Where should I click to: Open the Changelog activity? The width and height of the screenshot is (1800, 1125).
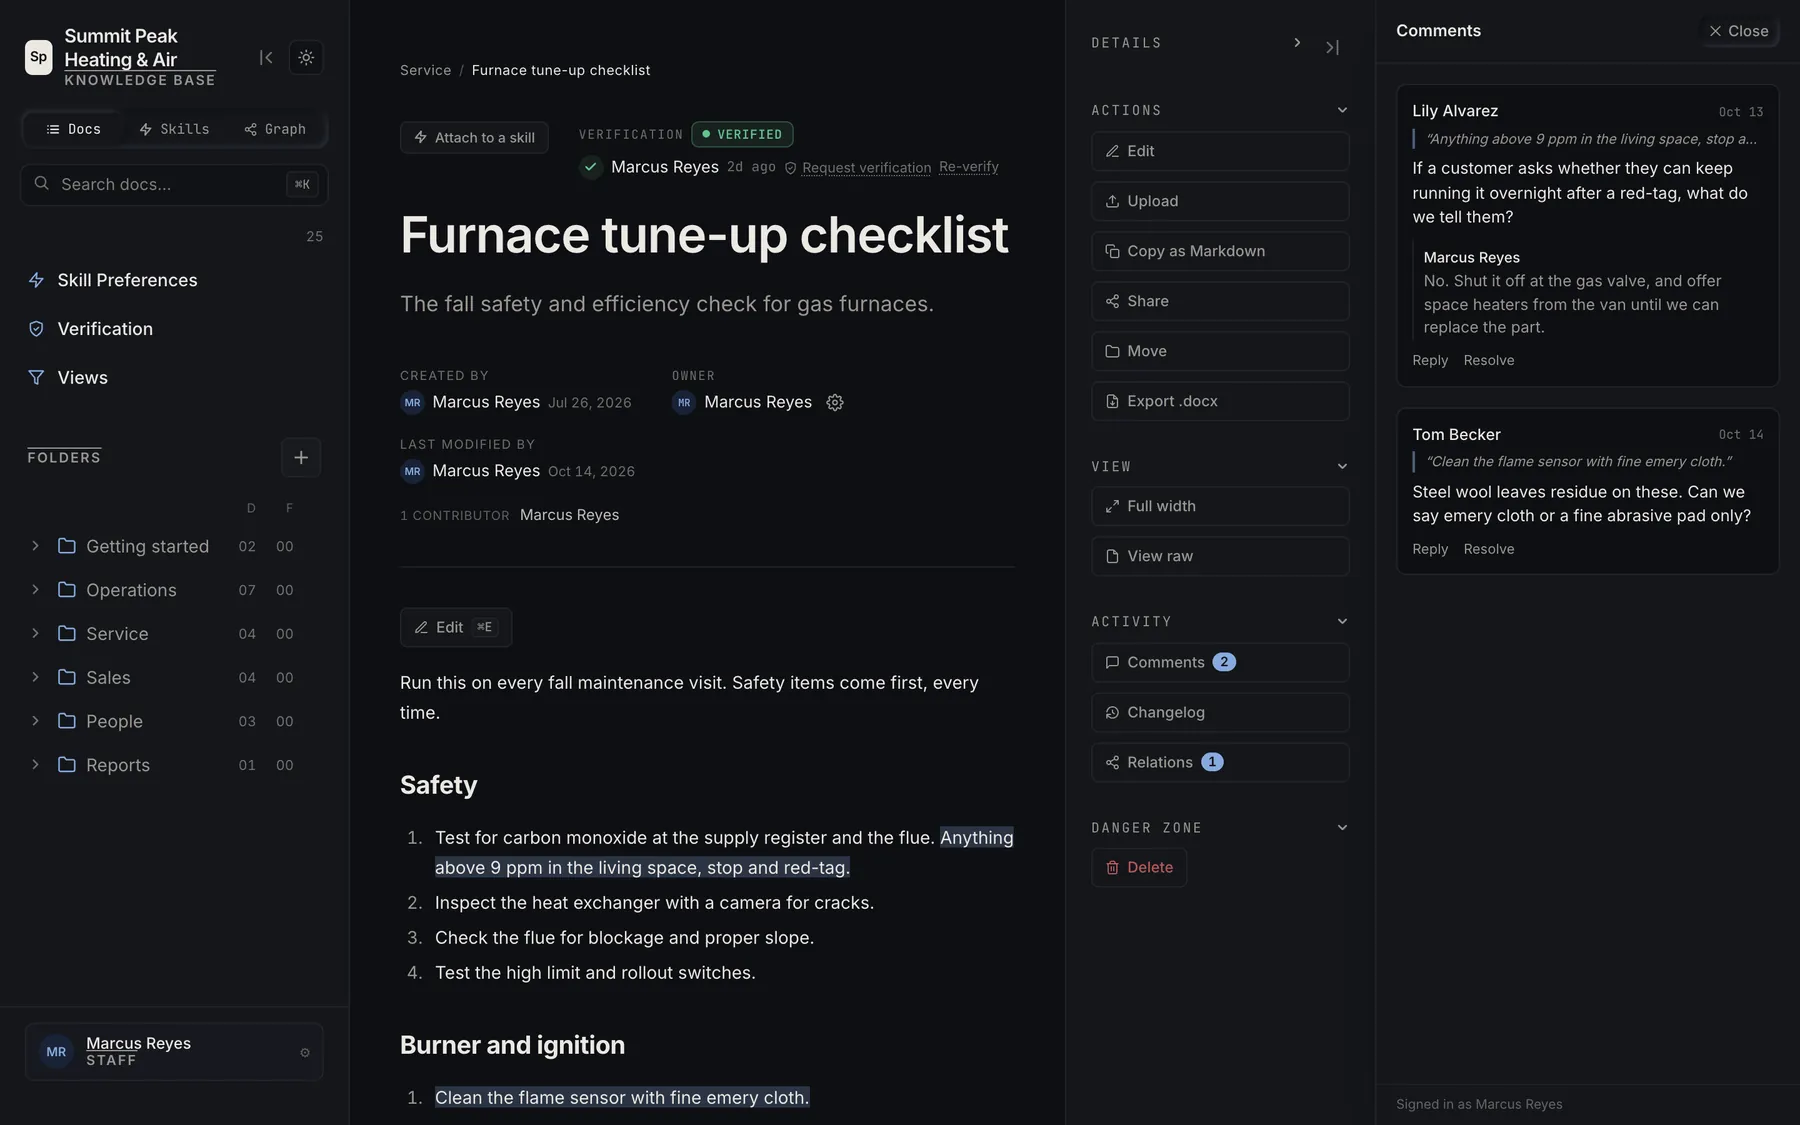pos(1220,712)
